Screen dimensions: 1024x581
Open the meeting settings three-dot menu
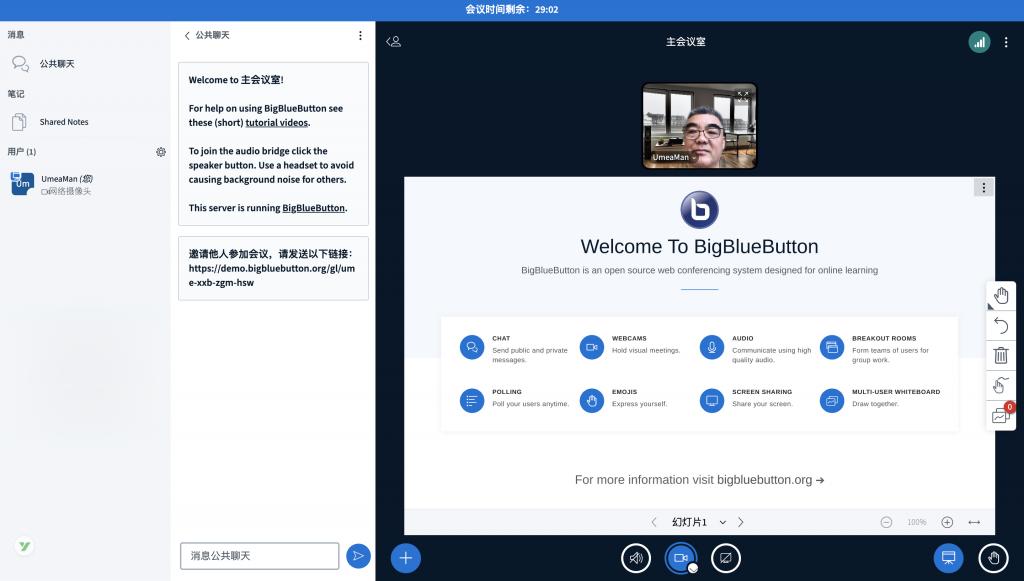click(1006, 42)
